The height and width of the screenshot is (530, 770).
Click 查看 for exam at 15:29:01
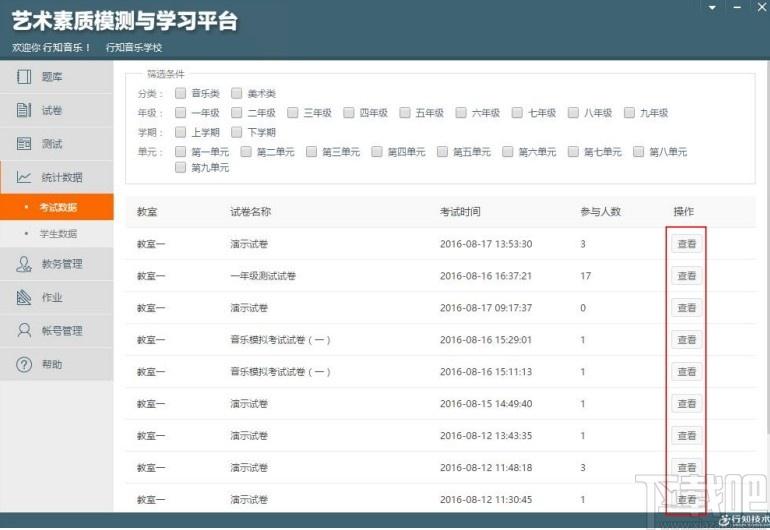click(687, 339)
